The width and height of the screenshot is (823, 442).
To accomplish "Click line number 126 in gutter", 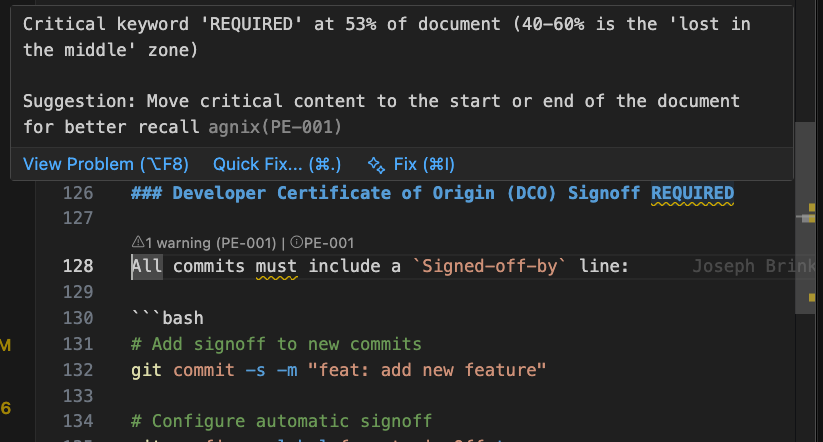I will [78, 193].
